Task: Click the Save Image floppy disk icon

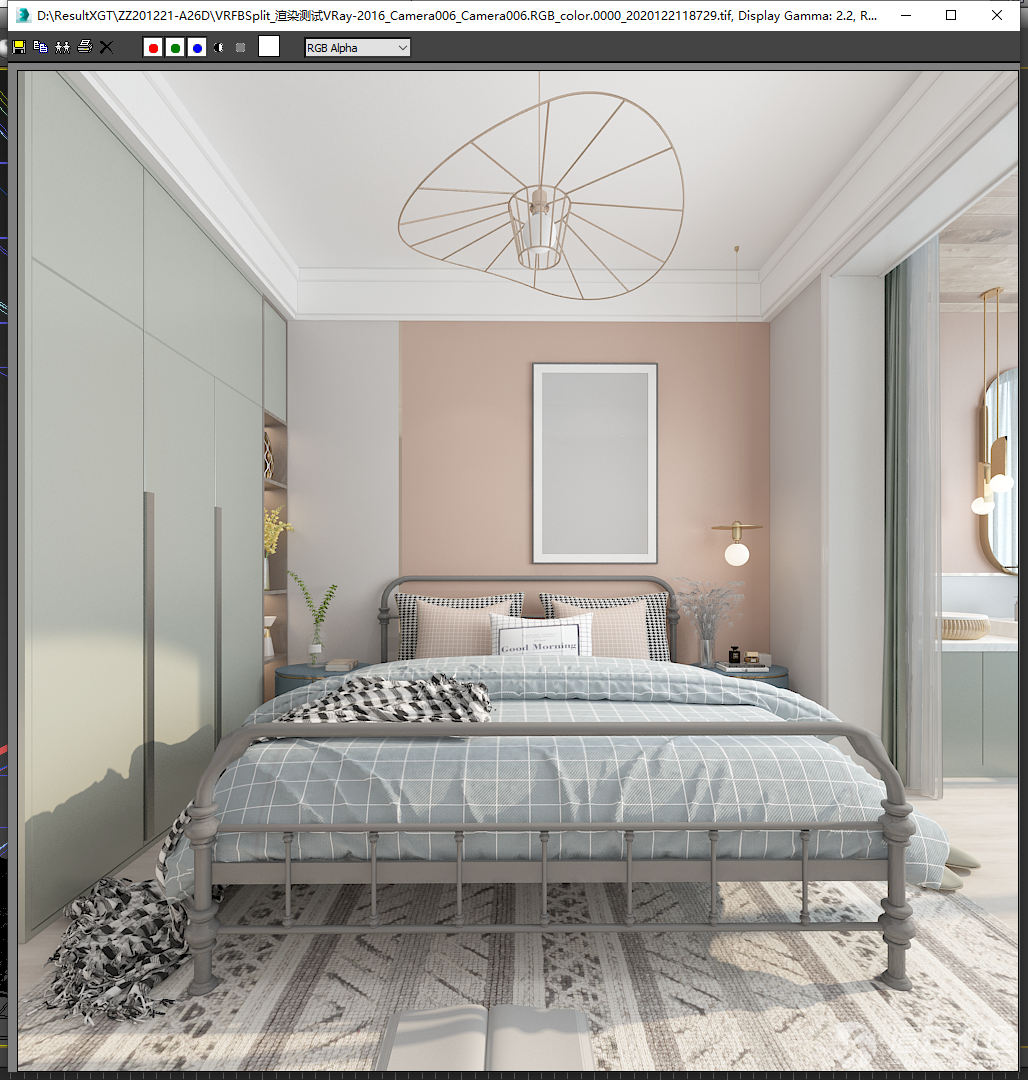Action: (x=18, y=47)
